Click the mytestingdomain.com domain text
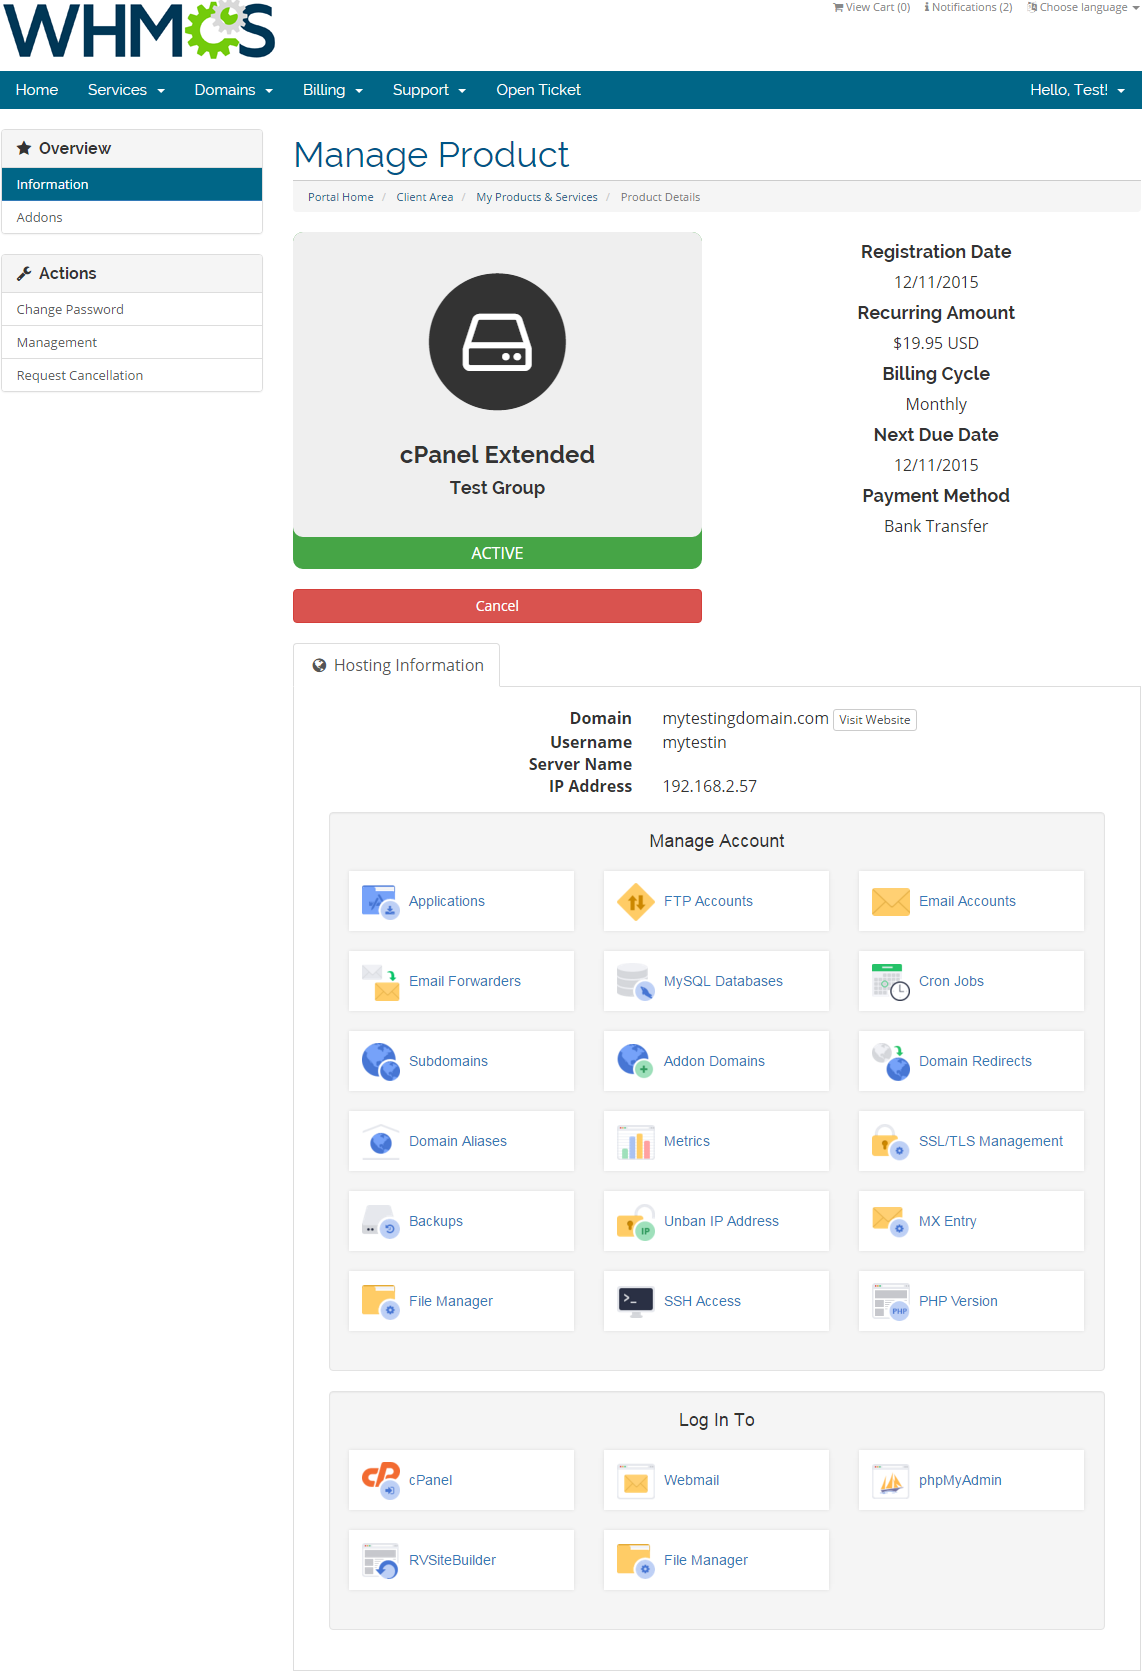Viewport: 1142px width, 1672px height. 745,718
